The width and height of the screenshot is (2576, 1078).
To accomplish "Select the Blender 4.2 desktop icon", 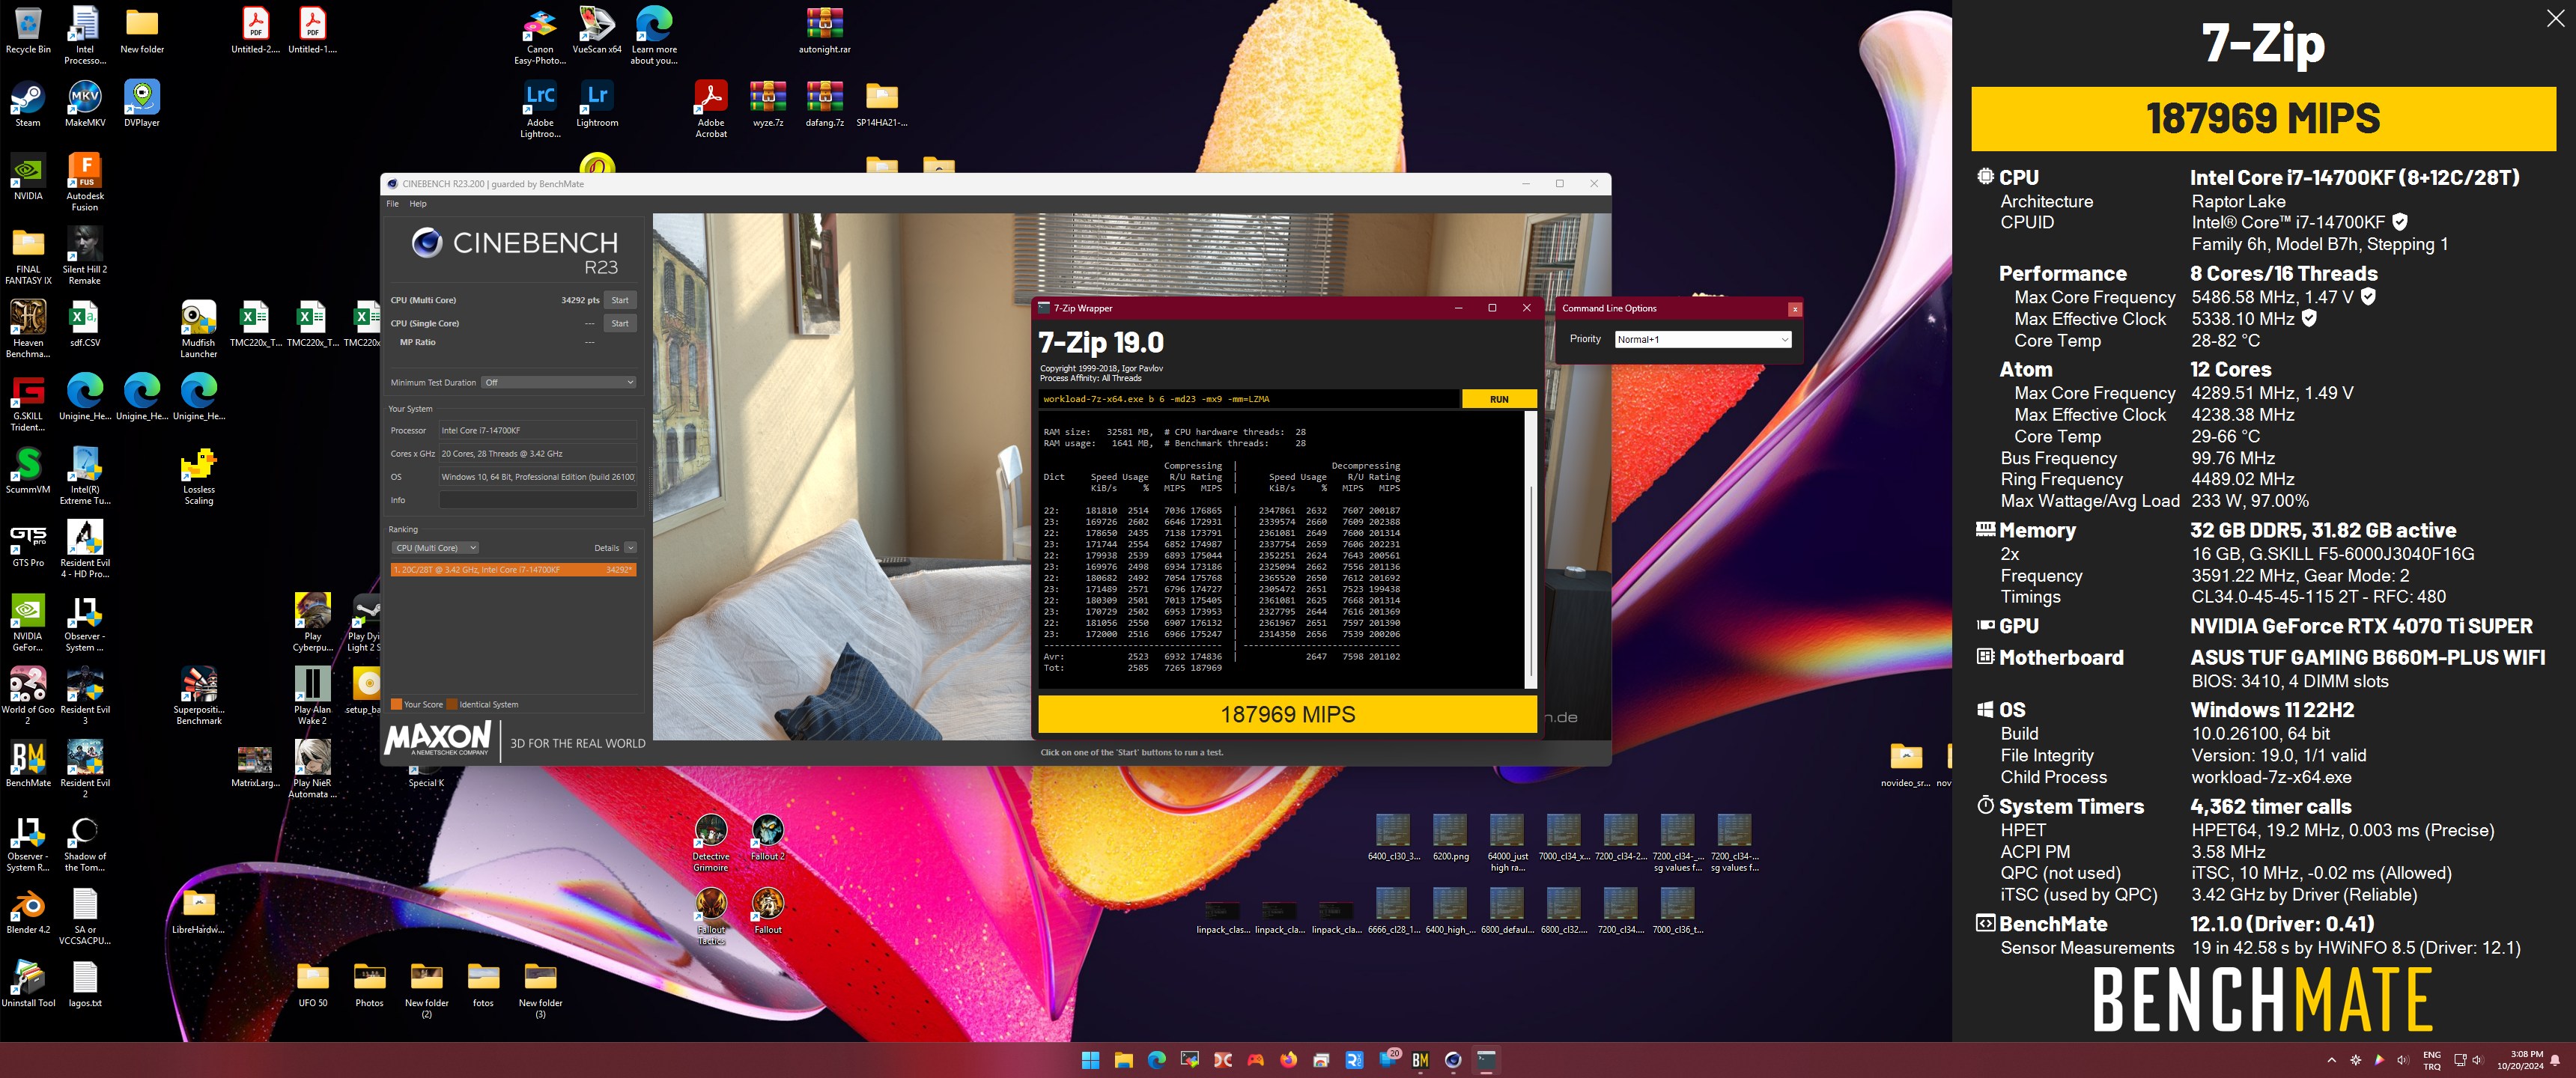I will [x=28, y=912].
